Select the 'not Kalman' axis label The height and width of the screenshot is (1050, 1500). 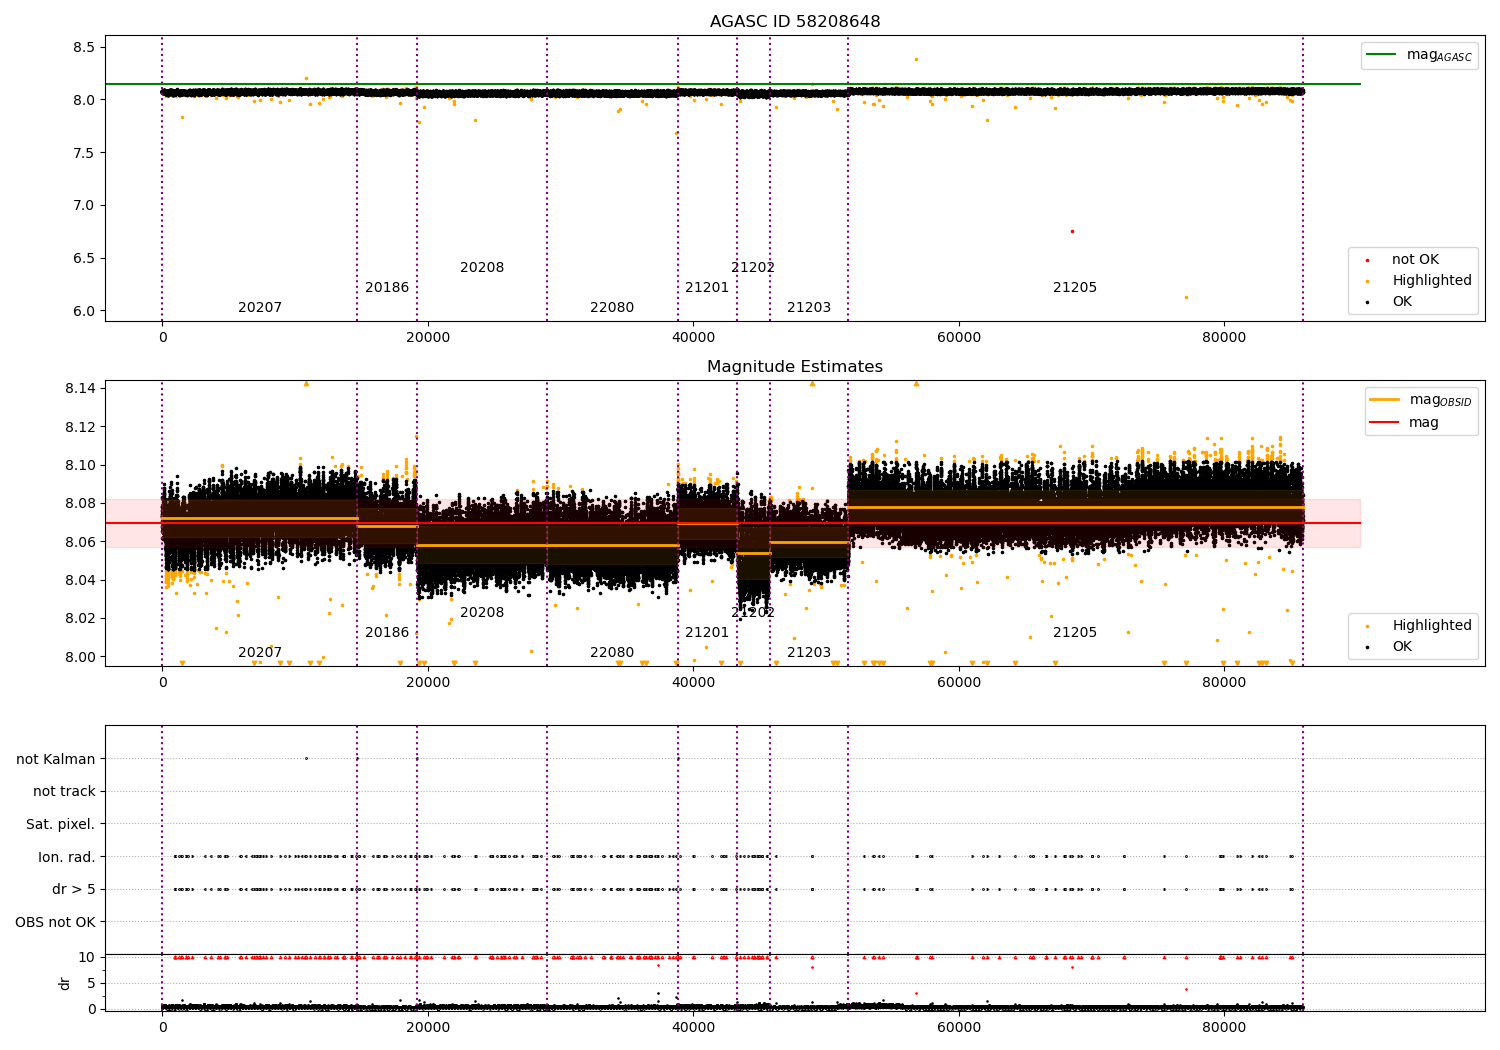click(x=56, y=760)
